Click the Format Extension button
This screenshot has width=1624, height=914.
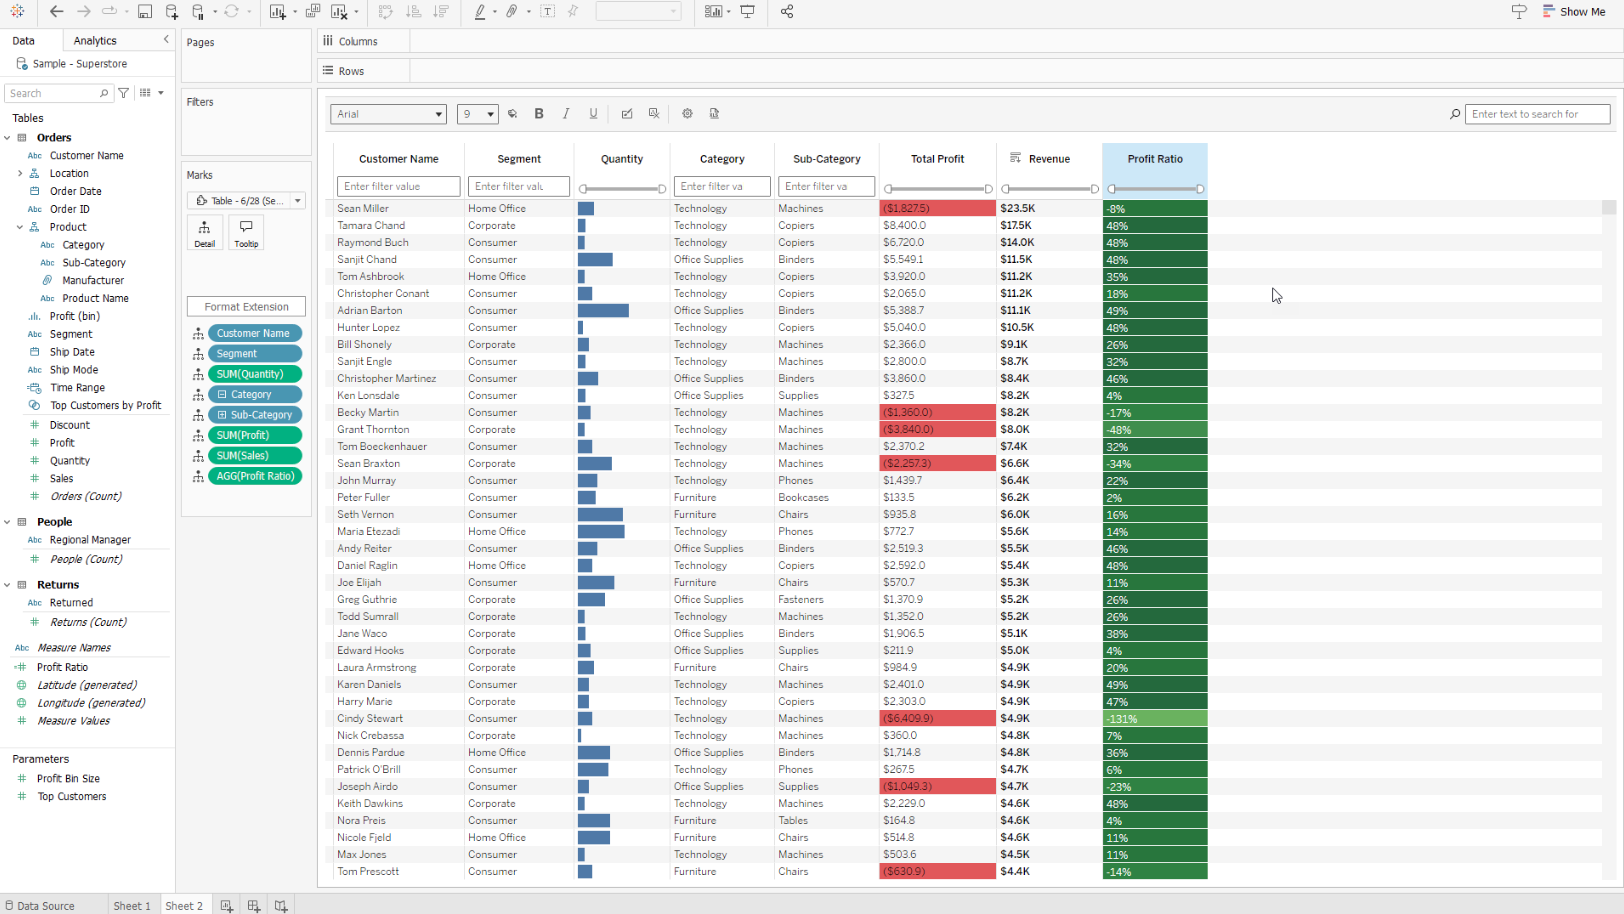point(246,307)
